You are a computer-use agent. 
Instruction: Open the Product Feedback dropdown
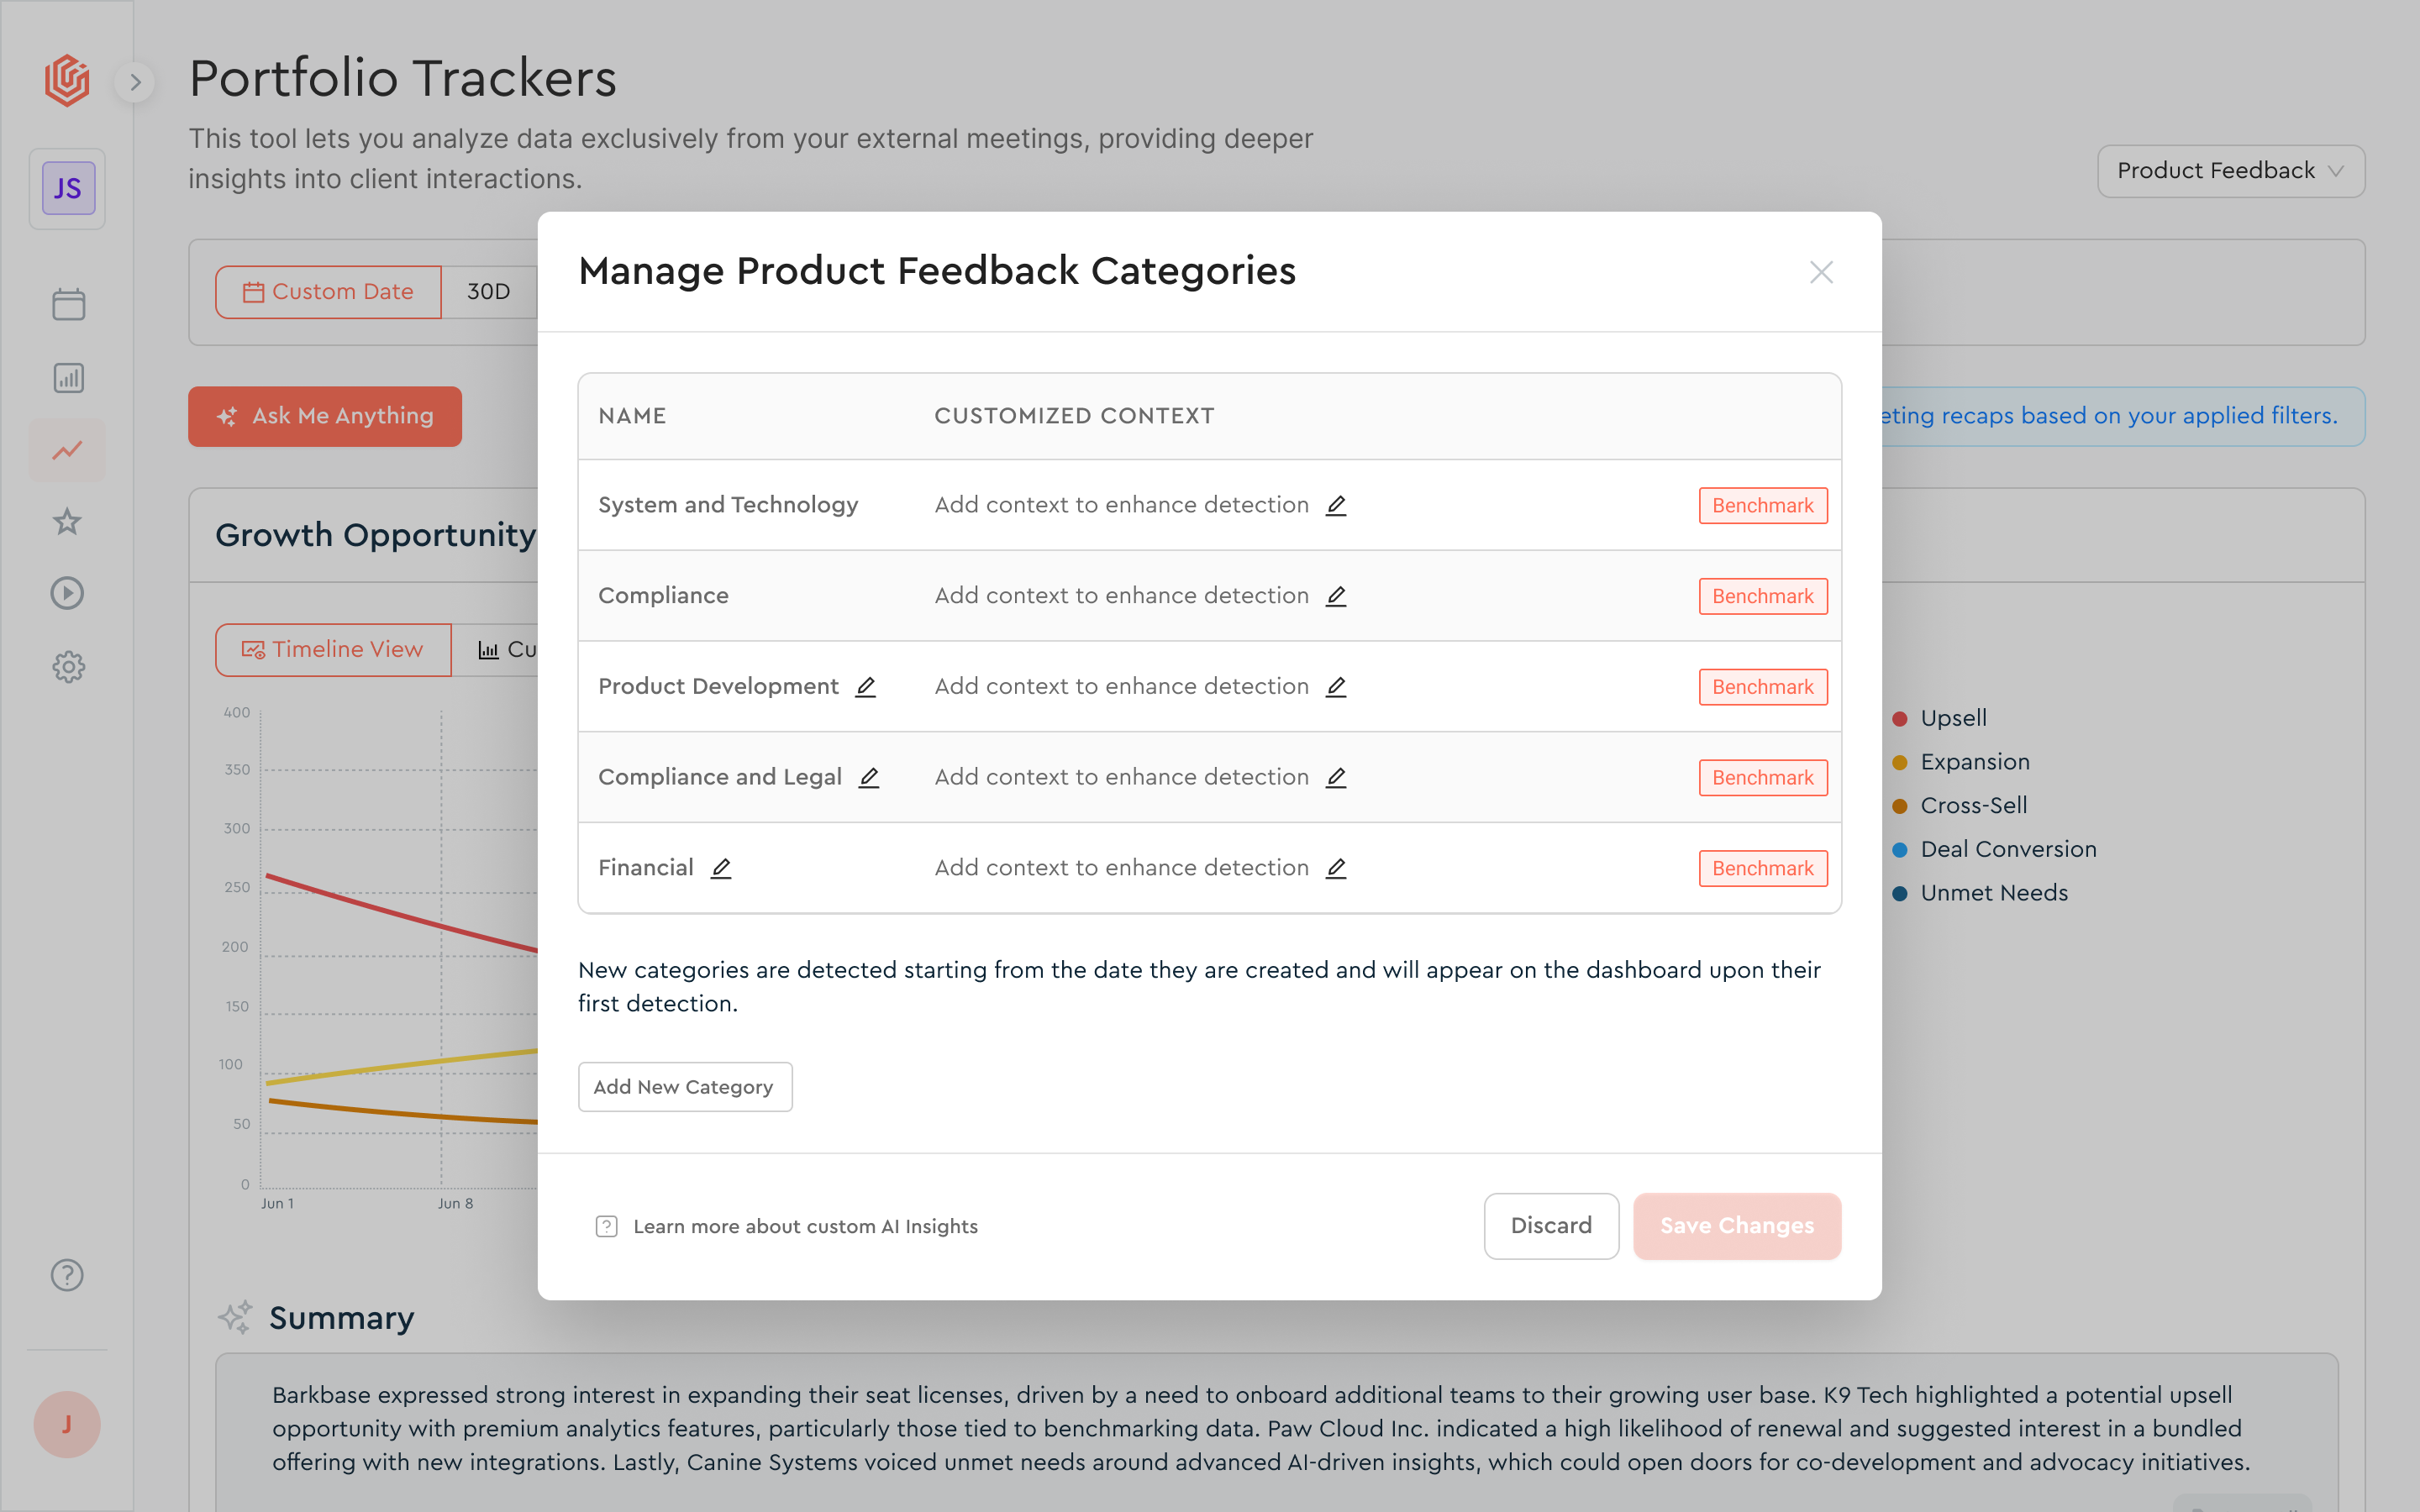pos(2230,171)
